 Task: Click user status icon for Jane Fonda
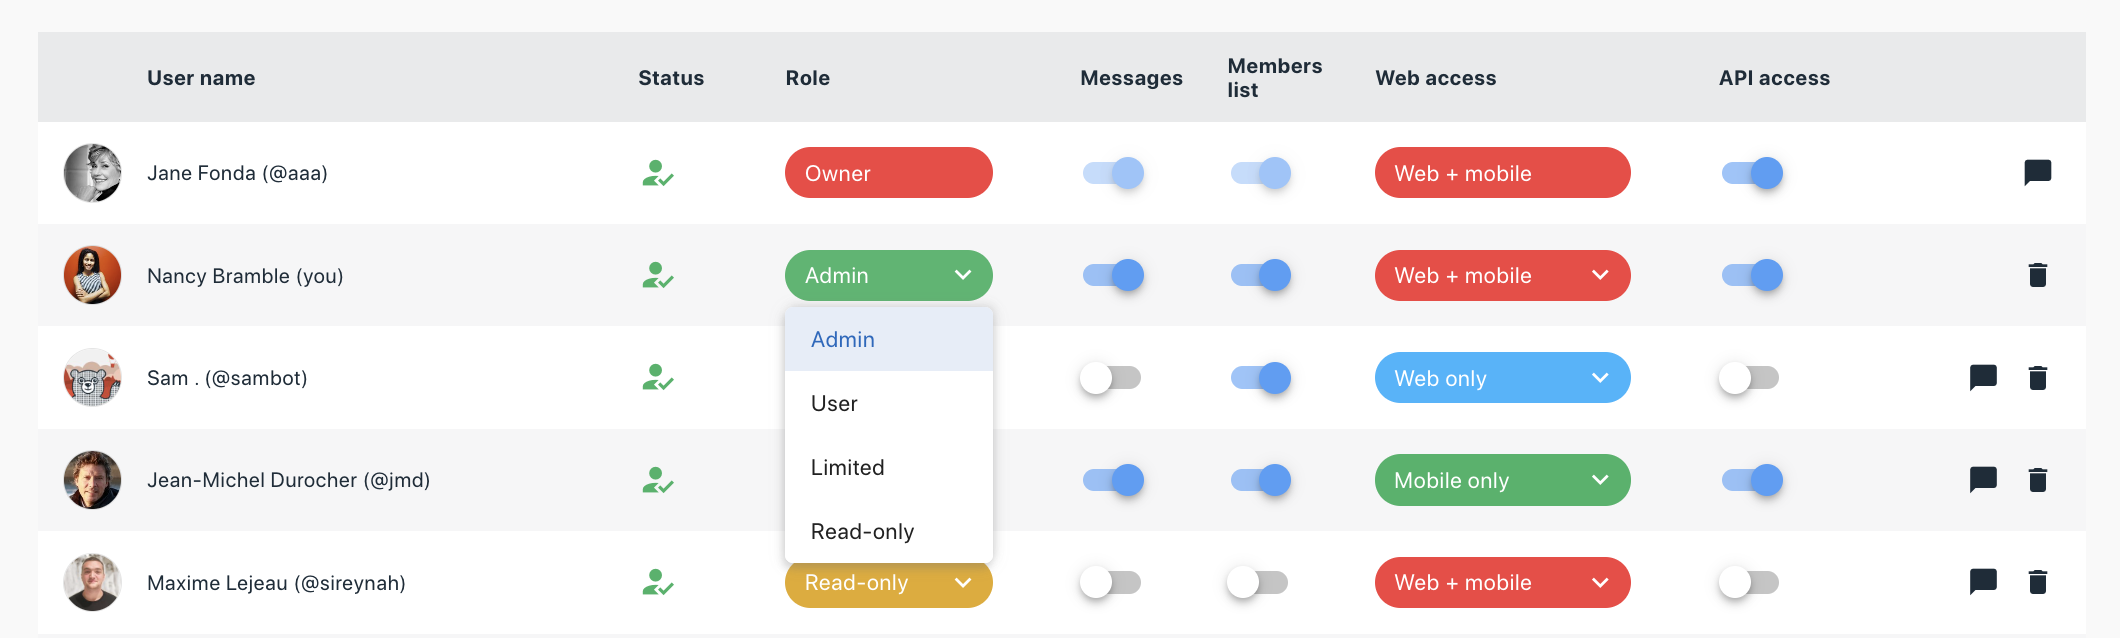click(657, 173)
